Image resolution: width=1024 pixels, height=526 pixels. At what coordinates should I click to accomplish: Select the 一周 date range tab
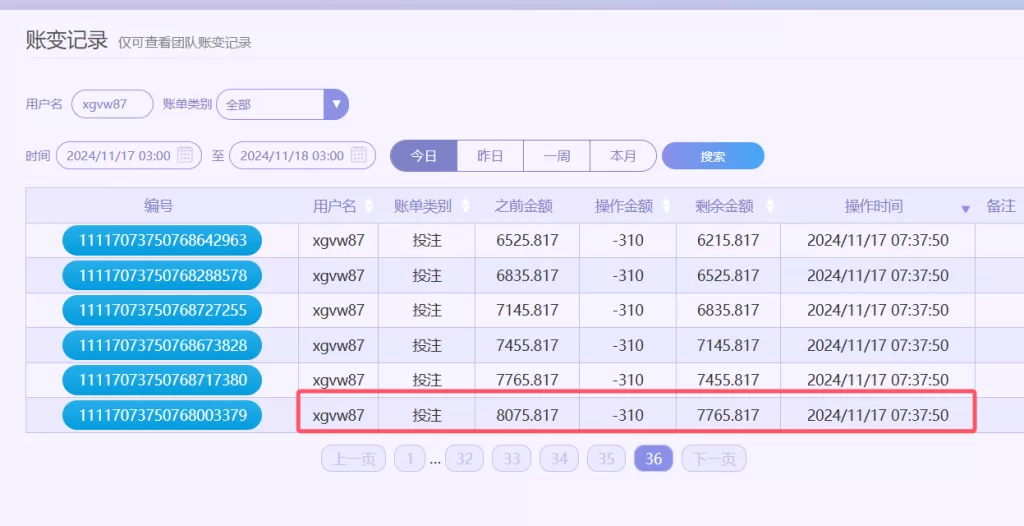tap(557, 156)
